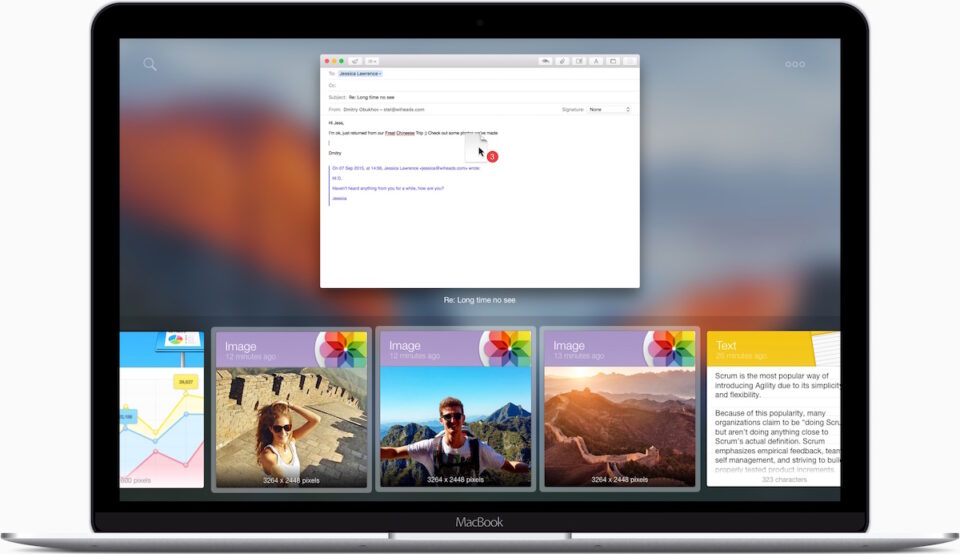Click the '323 characters' label
Viewport: 960px width, 554px height.
pos(784,480)
